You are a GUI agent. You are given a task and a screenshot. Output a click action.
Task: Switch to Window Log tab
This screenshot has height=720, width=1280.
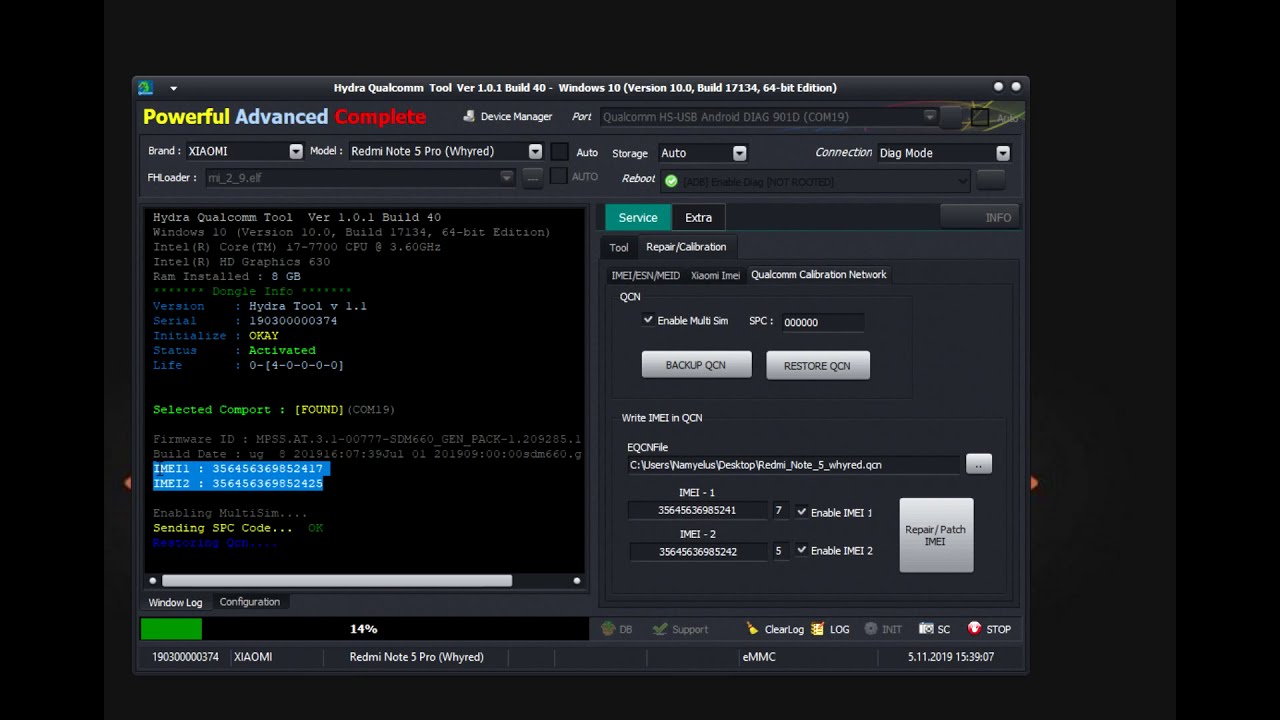click(x=175, y=602)
